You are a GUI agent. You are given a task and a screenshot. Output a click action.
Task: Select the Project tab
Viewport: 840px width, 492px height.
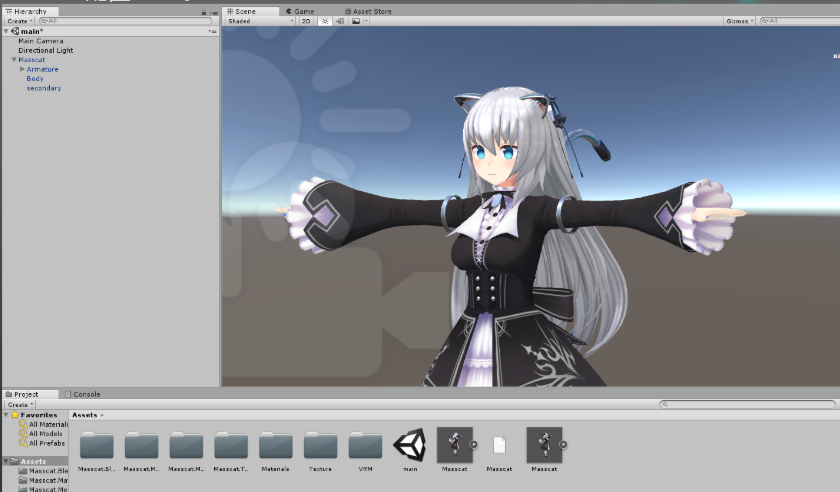(x=30, y=394)
